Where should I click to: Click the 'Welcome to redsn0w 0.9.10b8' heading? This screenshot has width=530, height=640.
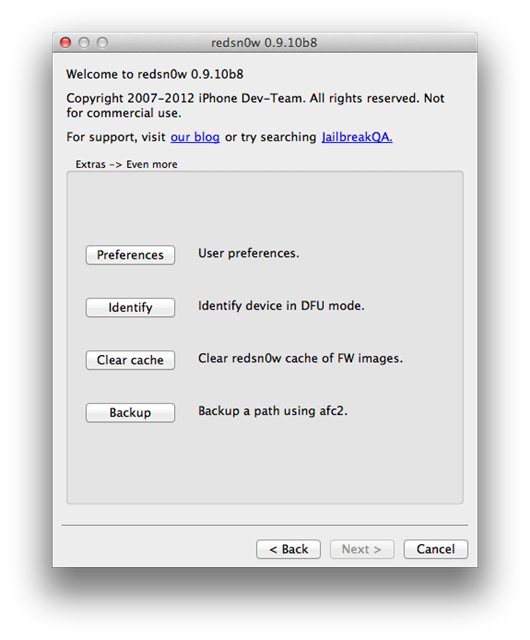(155, 74)
